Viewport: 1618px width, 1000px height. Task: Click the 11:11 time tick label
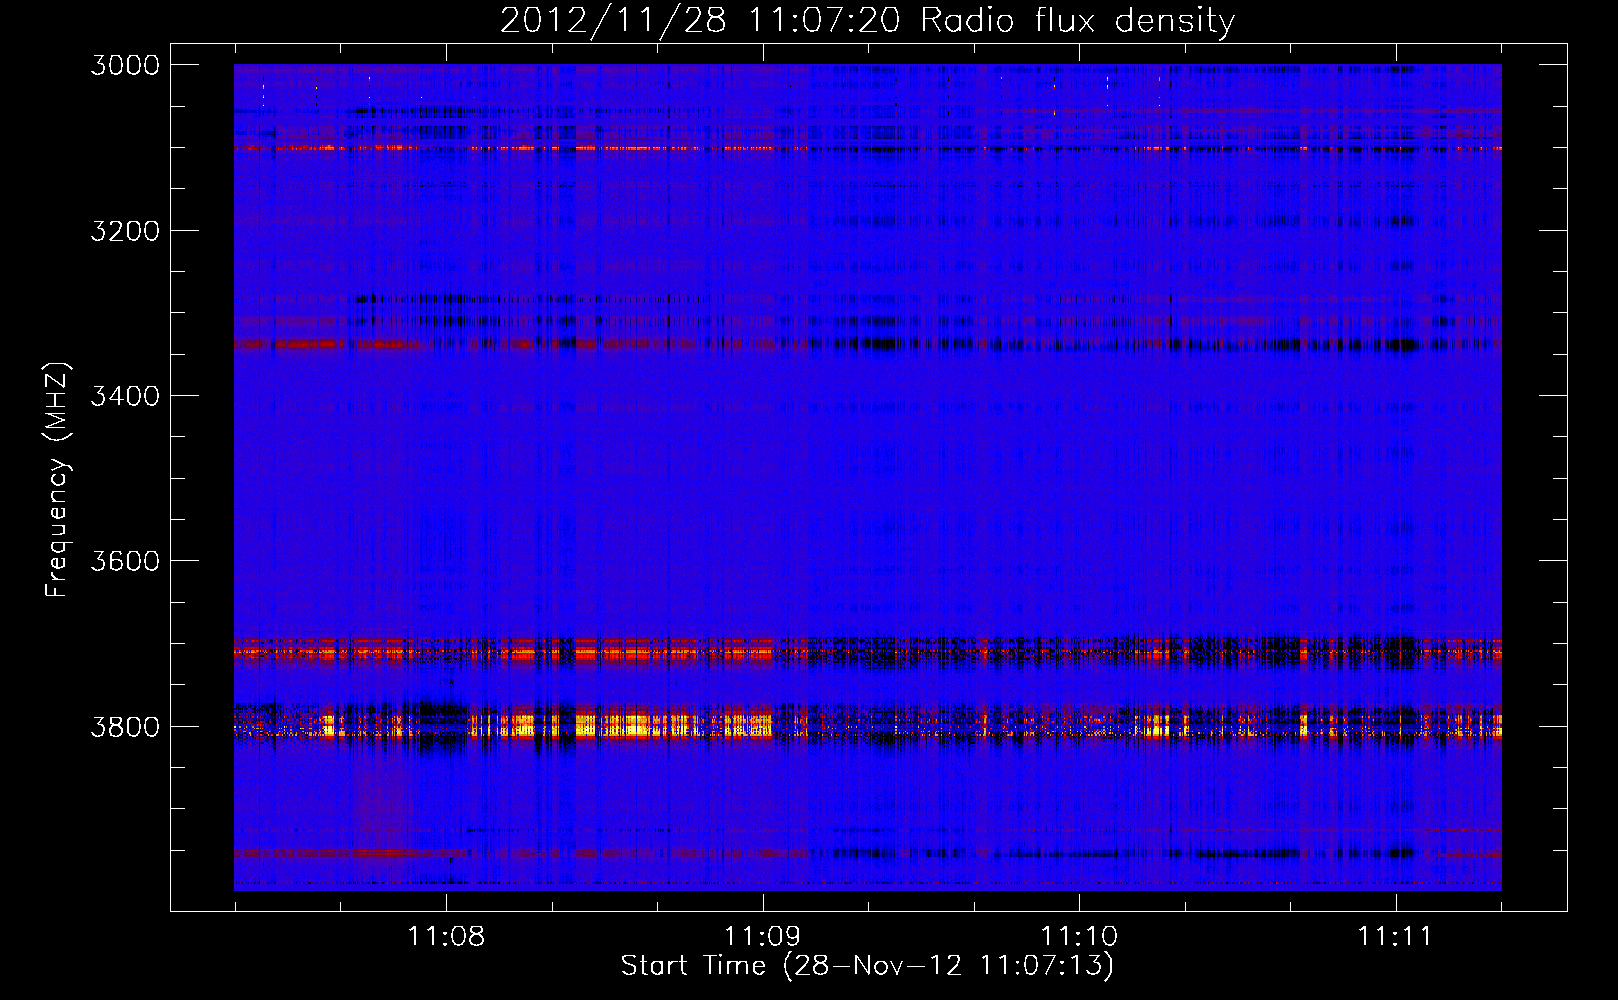click(x=1396, y=937)
